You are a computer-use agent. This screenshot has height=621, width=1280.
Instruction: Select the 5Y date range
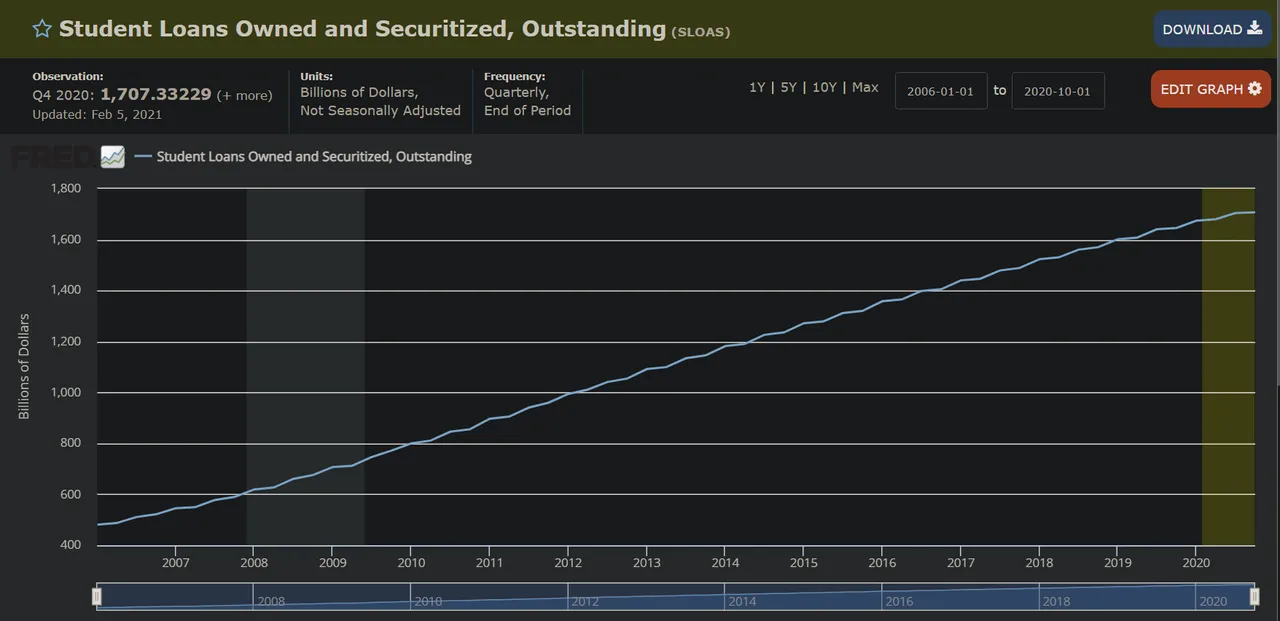coord(788,87)
